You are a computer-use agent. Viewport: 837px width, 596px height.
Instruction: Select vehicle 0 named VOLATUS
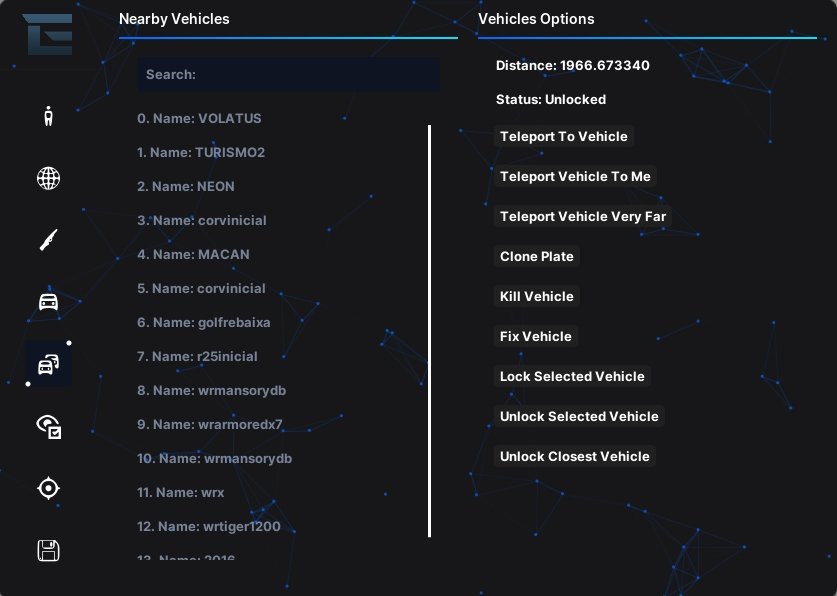pyautogui.click(x=199, y=118)
